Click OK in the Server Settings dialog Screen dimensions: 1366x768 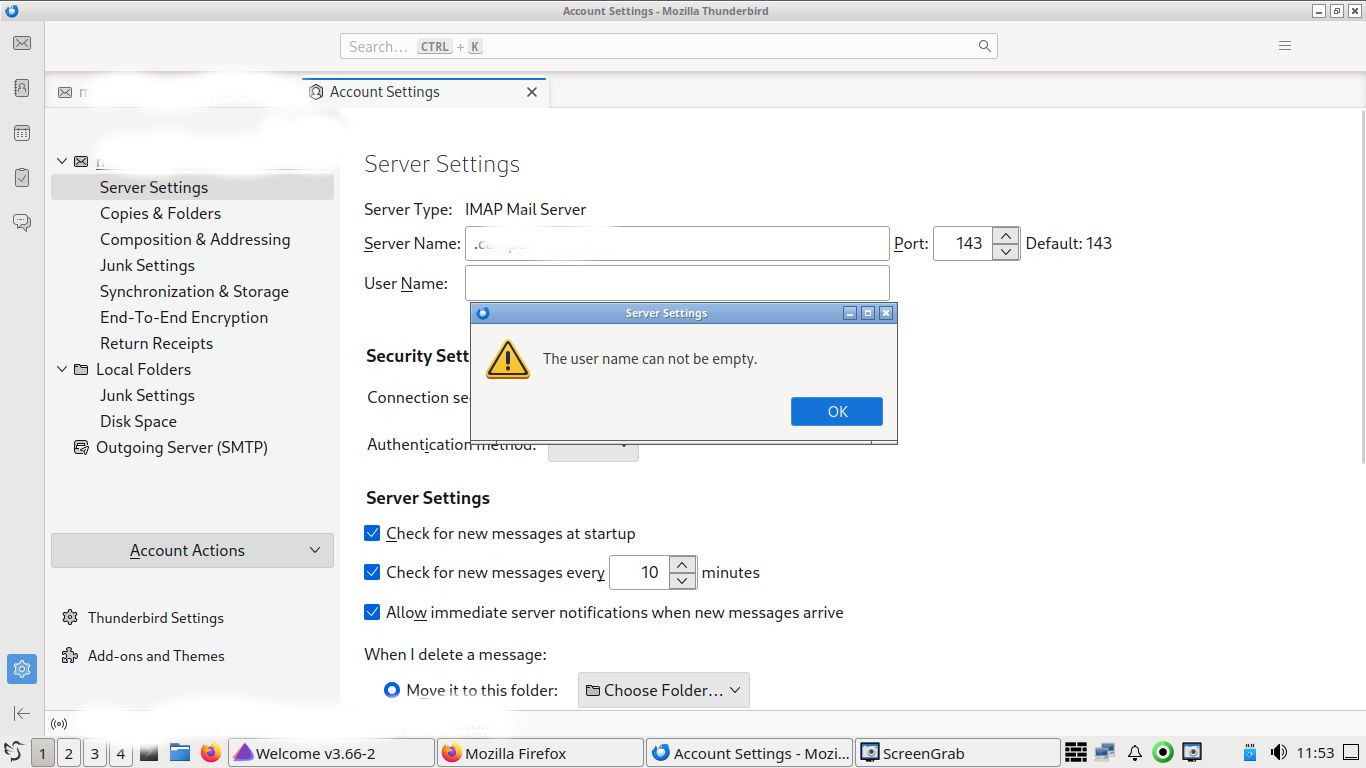[837, 411]
